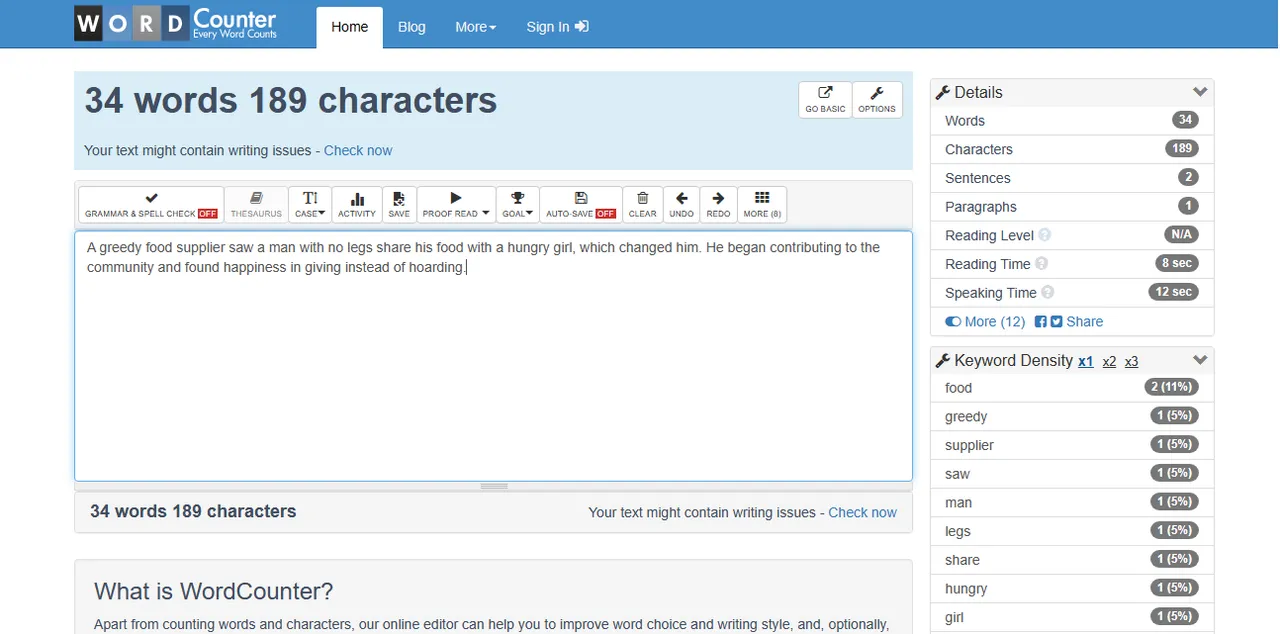Image resolution: width=1280 pixels, height=634 pixels.
Task: Open the More (8) grid menu
Action: [x=762, y=204]
